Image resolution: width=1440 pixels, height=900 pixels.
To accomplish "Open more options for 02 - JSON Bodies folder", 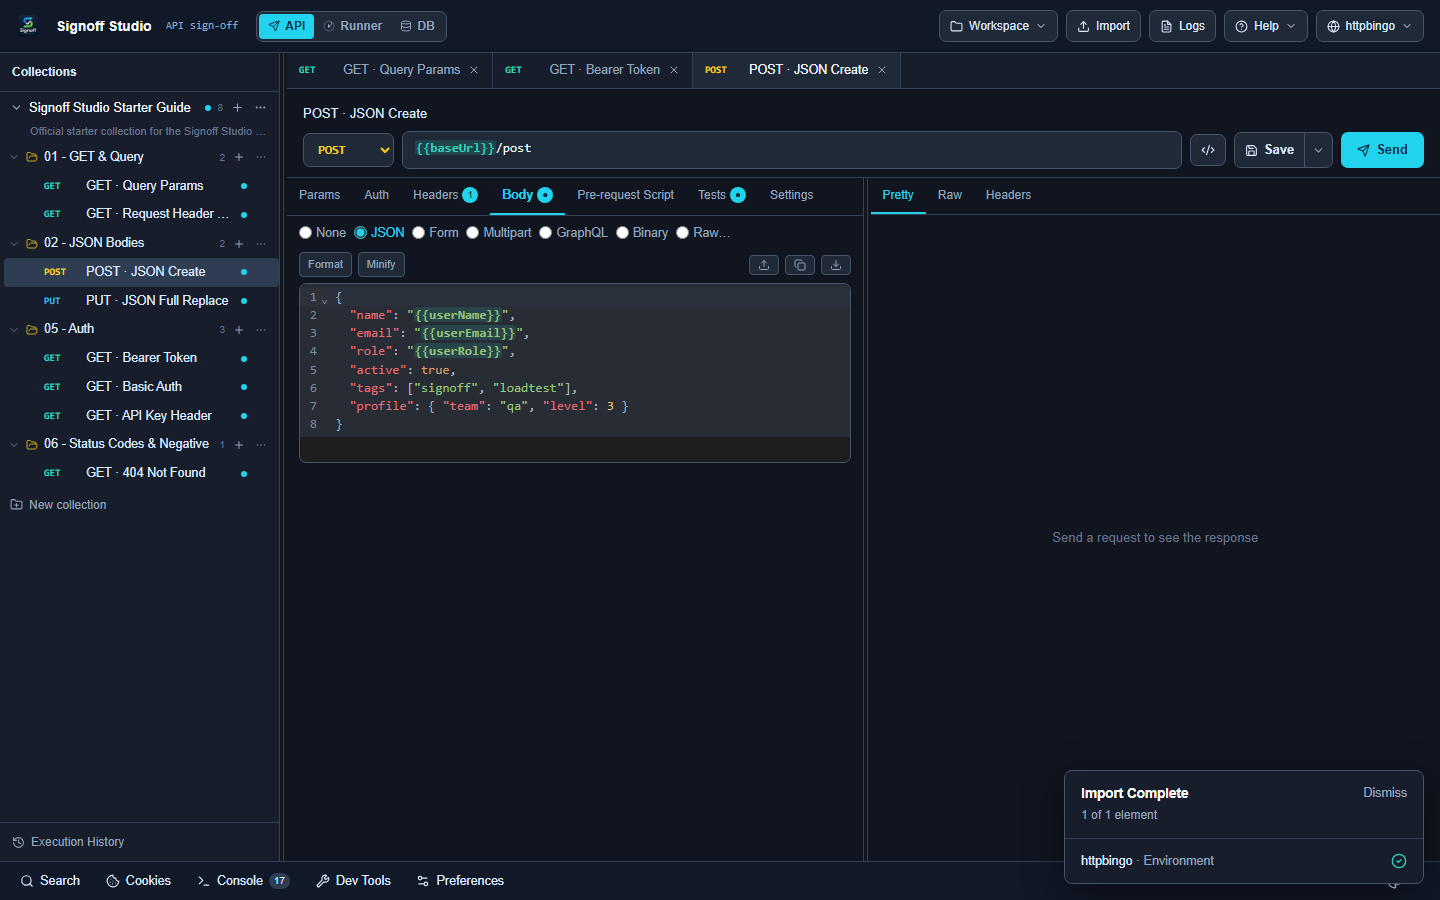I will click(x=261, y=243).
